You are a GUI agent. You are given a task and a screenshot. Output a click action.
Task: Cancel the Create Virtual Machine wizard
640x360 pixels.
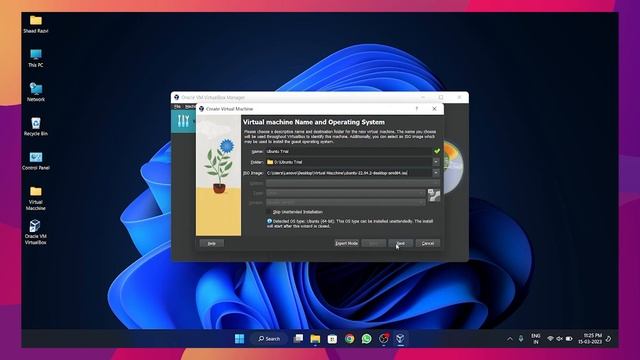427,243
